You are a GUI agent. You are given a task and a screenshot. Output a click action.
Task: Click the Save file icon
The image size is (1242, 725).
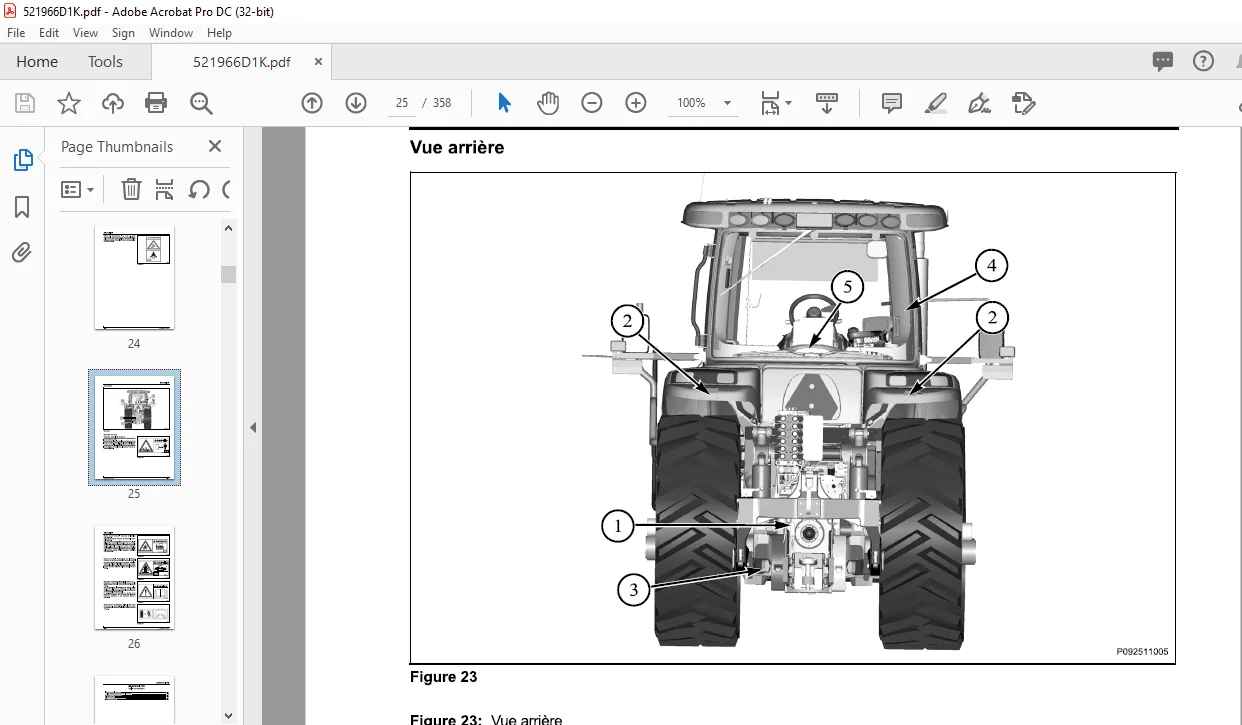[x=25, y=103]
